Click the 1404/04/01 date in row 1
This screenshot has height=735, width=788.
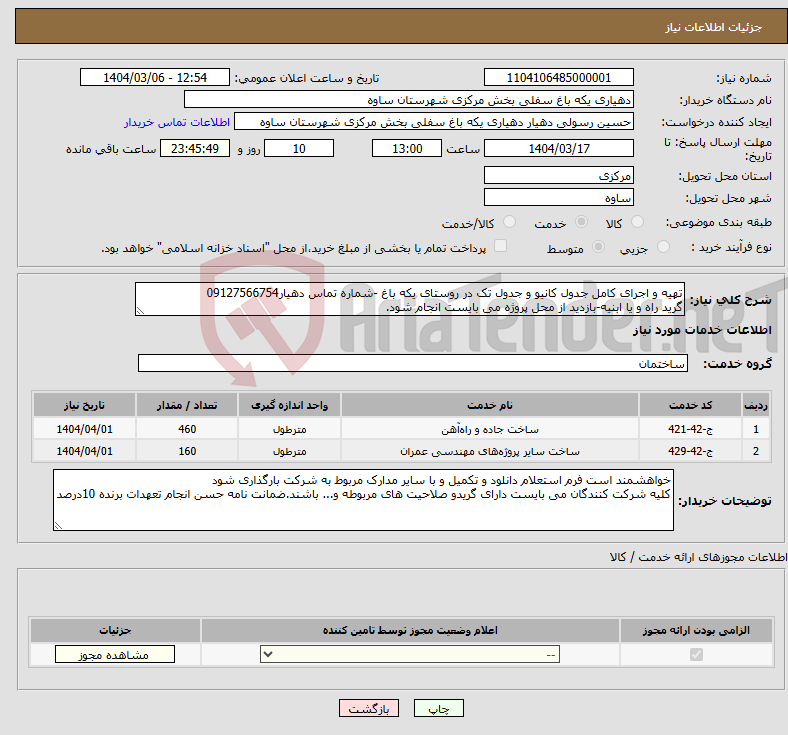pos(84,429)
